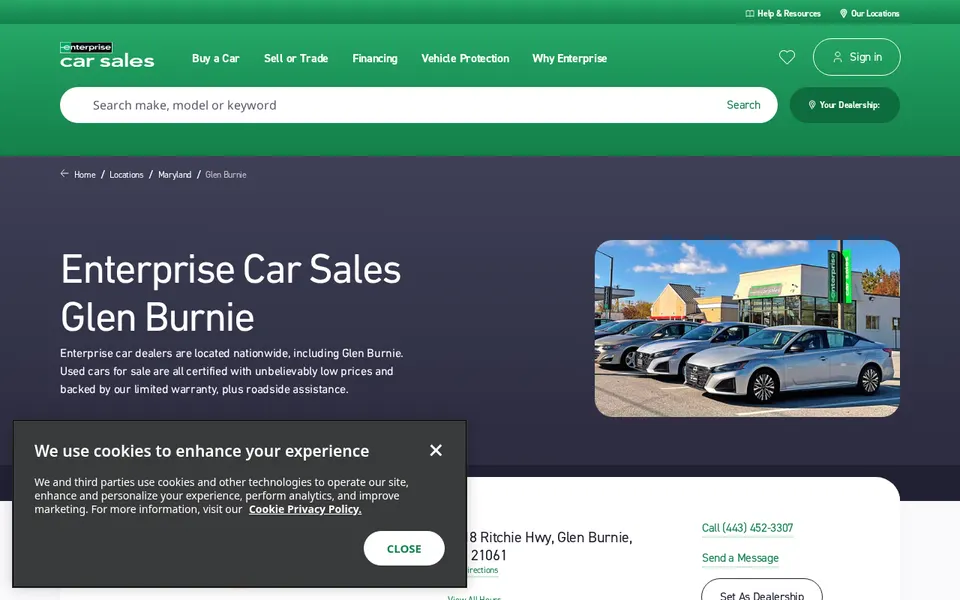Click the Ritchie Hwy, Glen Burnie address text

click(549, 546)
